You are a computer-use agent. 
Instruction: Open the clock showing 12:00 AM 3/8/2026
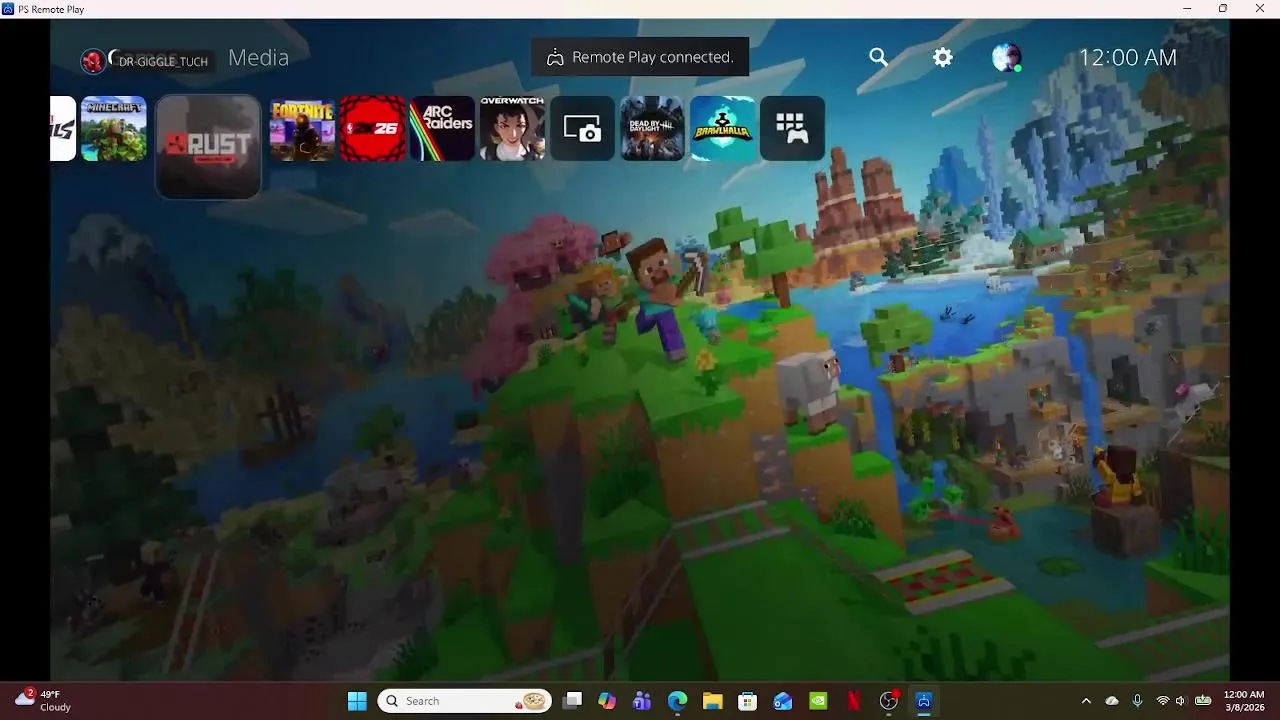pyautogui.click(x=1244, y=701)
